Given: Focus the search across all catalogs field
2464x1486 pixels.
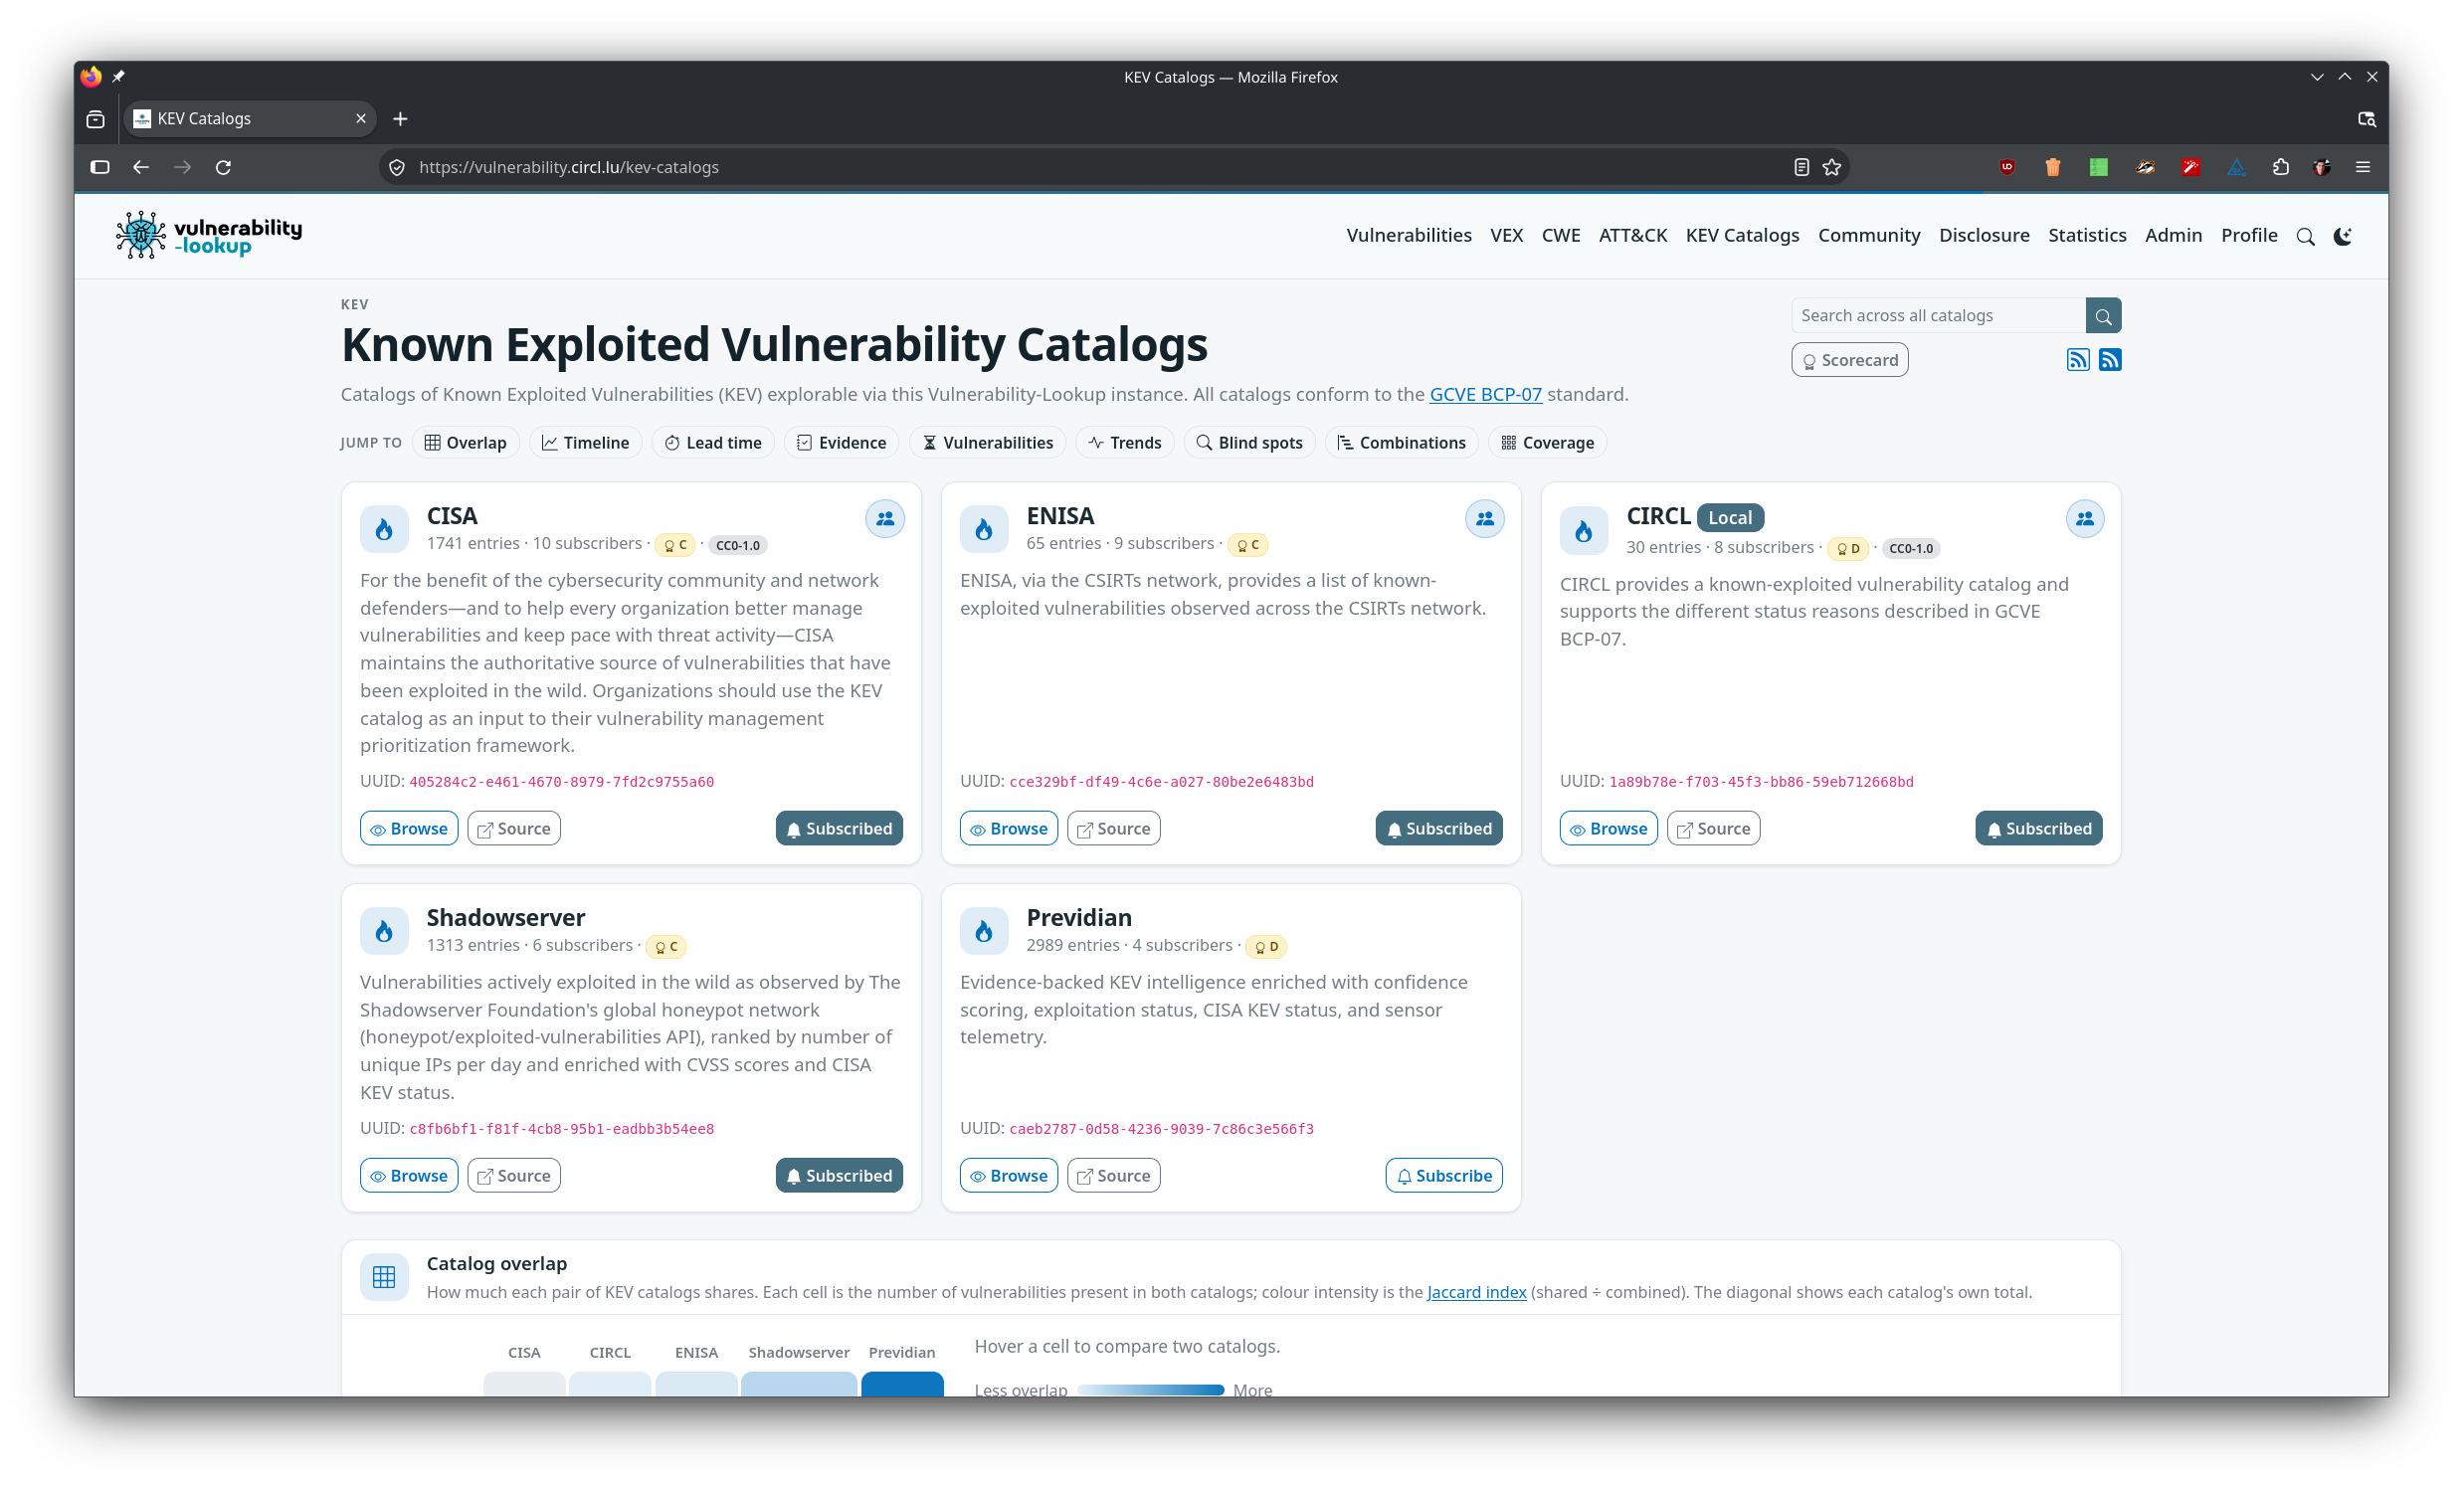Looking at the screenshot, I should (x=1938, y=316).
